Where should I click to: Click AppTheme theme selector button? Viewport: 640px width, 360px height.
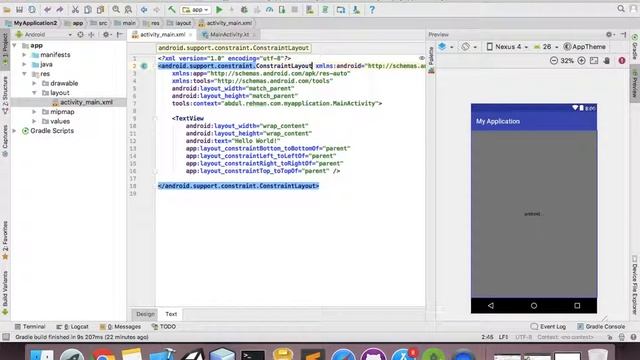point(584,47)
